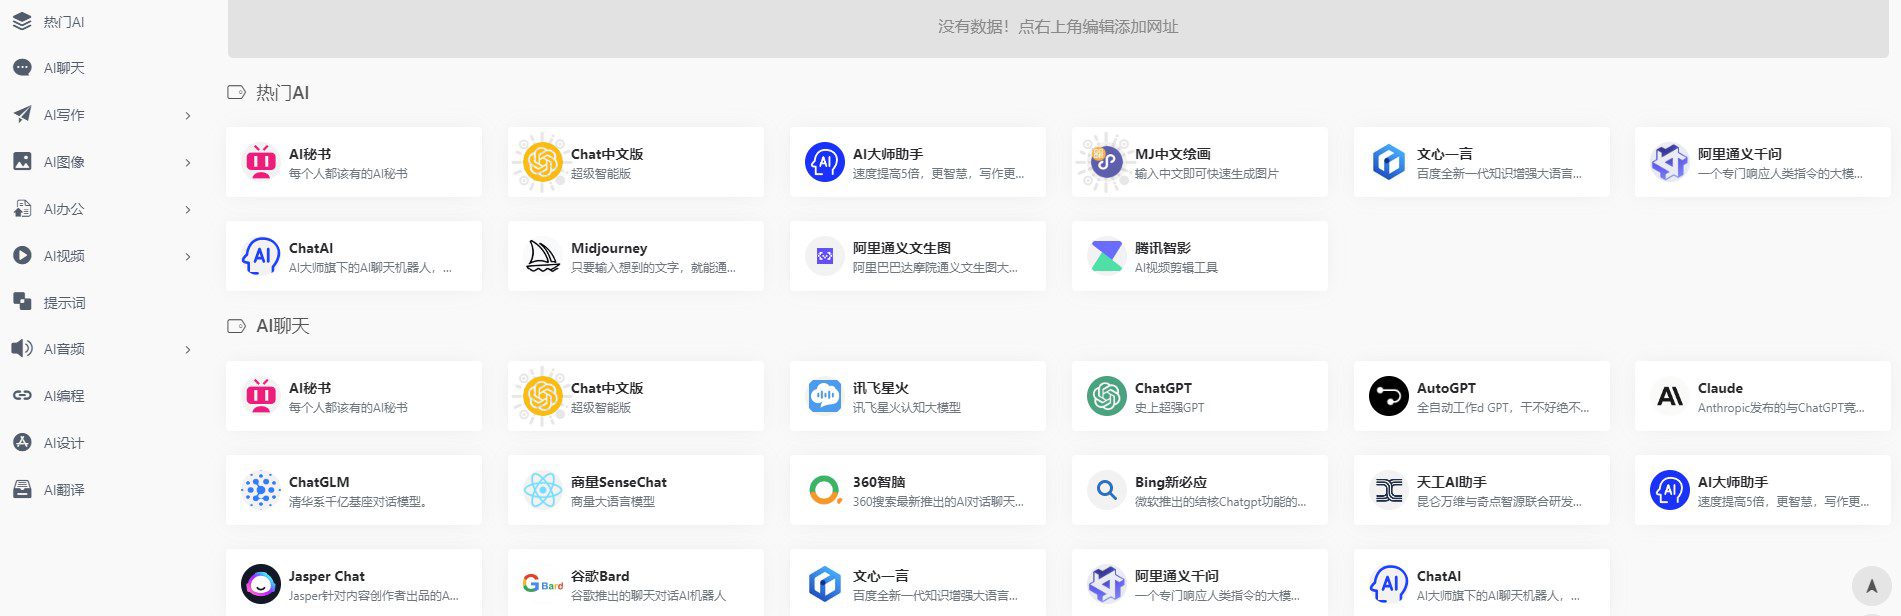
Task: Click 谷歌推出的聊天对话AI机器人 description text
Action: (x=648, y=596)
